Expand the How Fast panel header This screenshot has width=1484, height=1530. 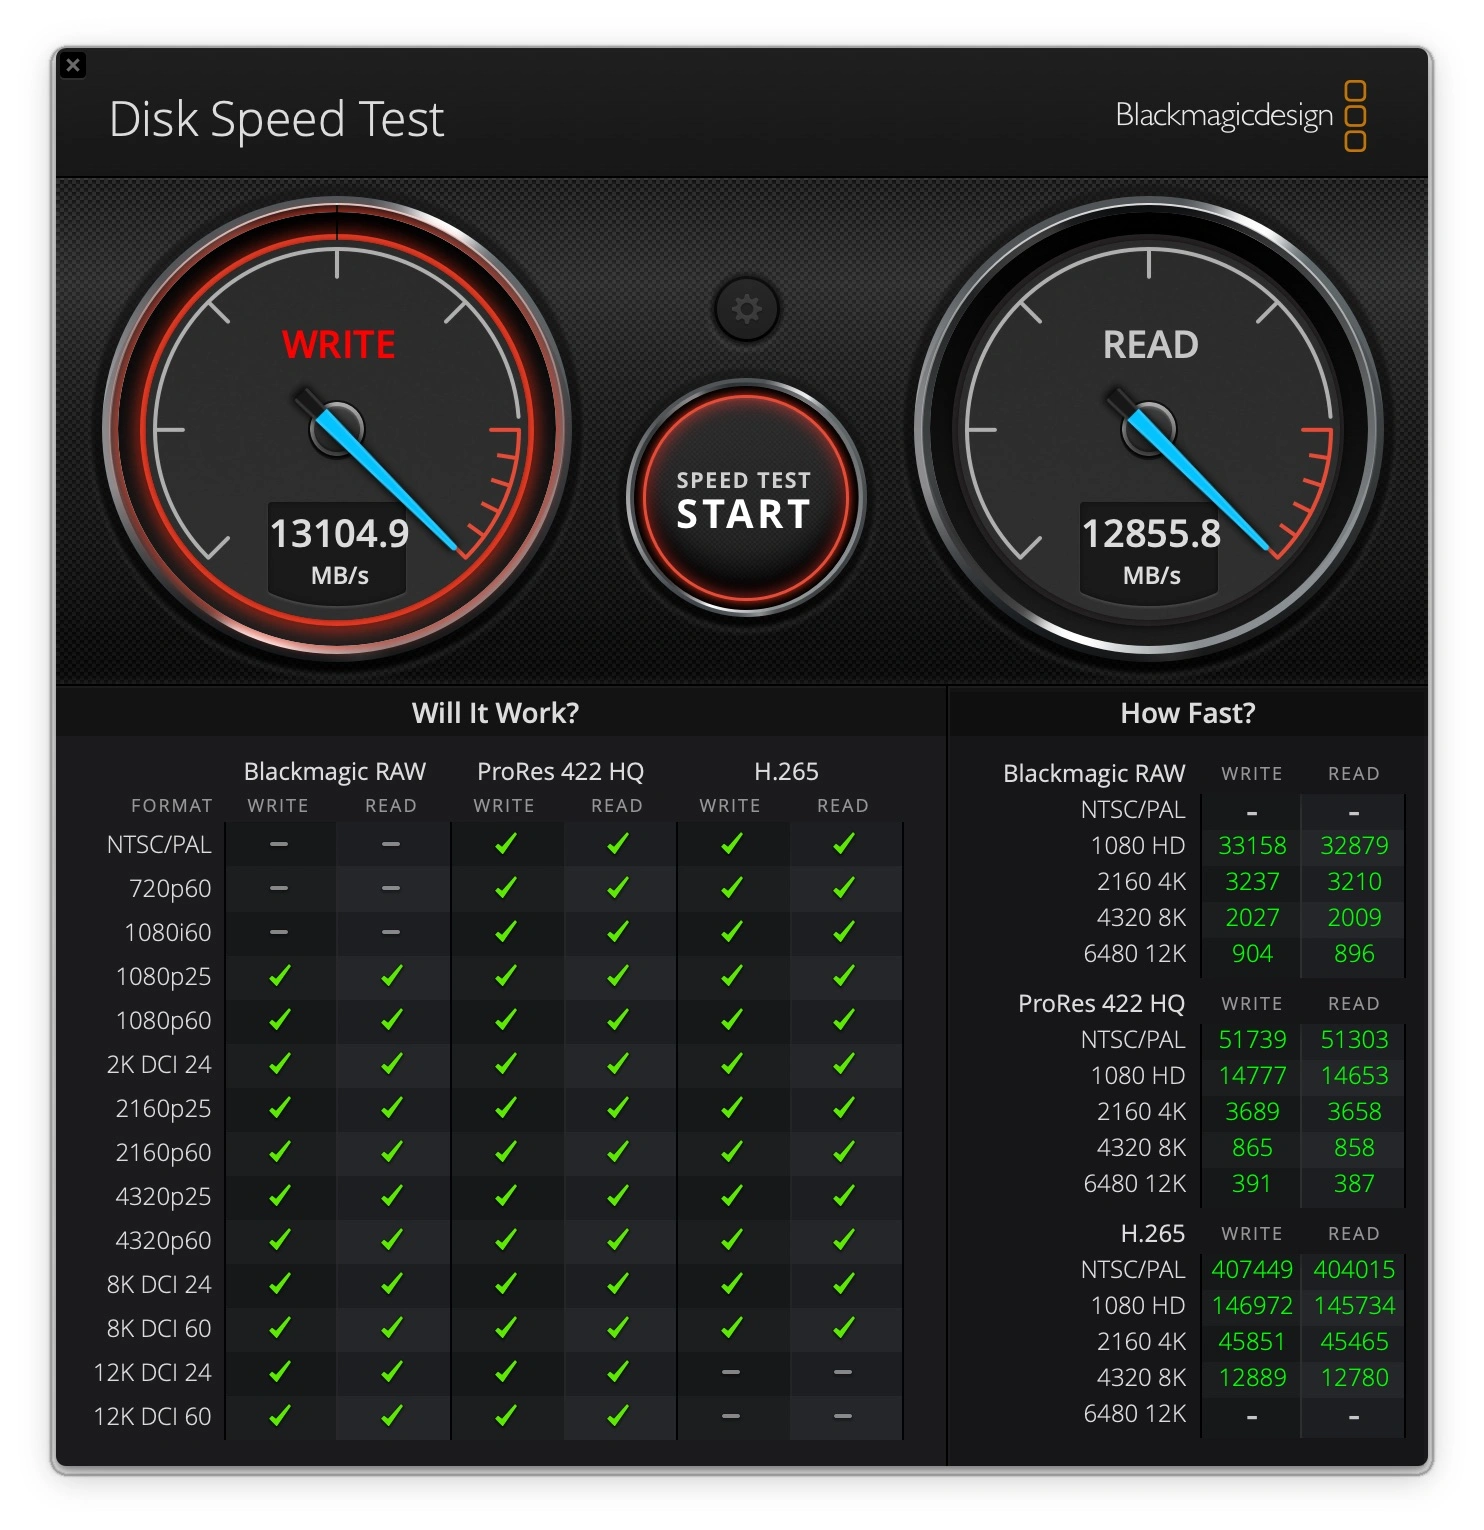click(x=1190, y=712)
